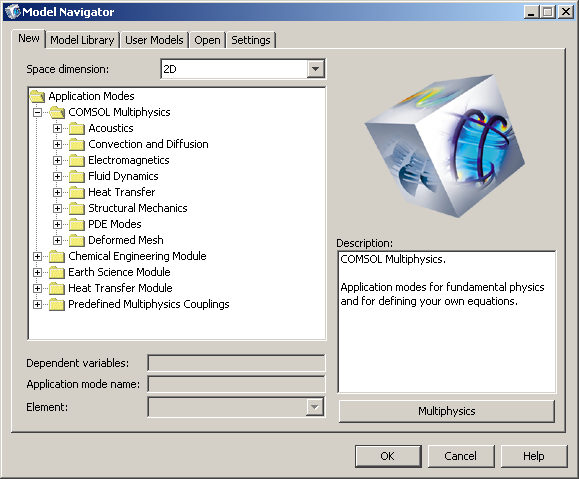Expand the PDE Modes node

point(57,225)
